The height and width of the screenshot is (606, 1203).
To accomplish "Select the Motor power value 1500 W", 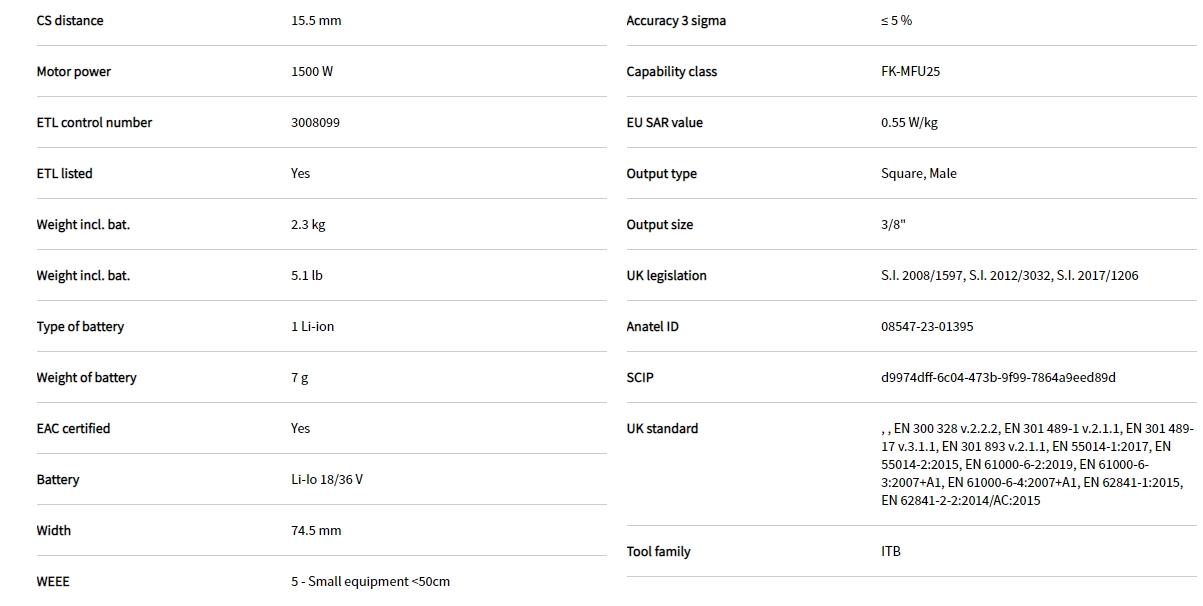I will [x=312, y=72].
